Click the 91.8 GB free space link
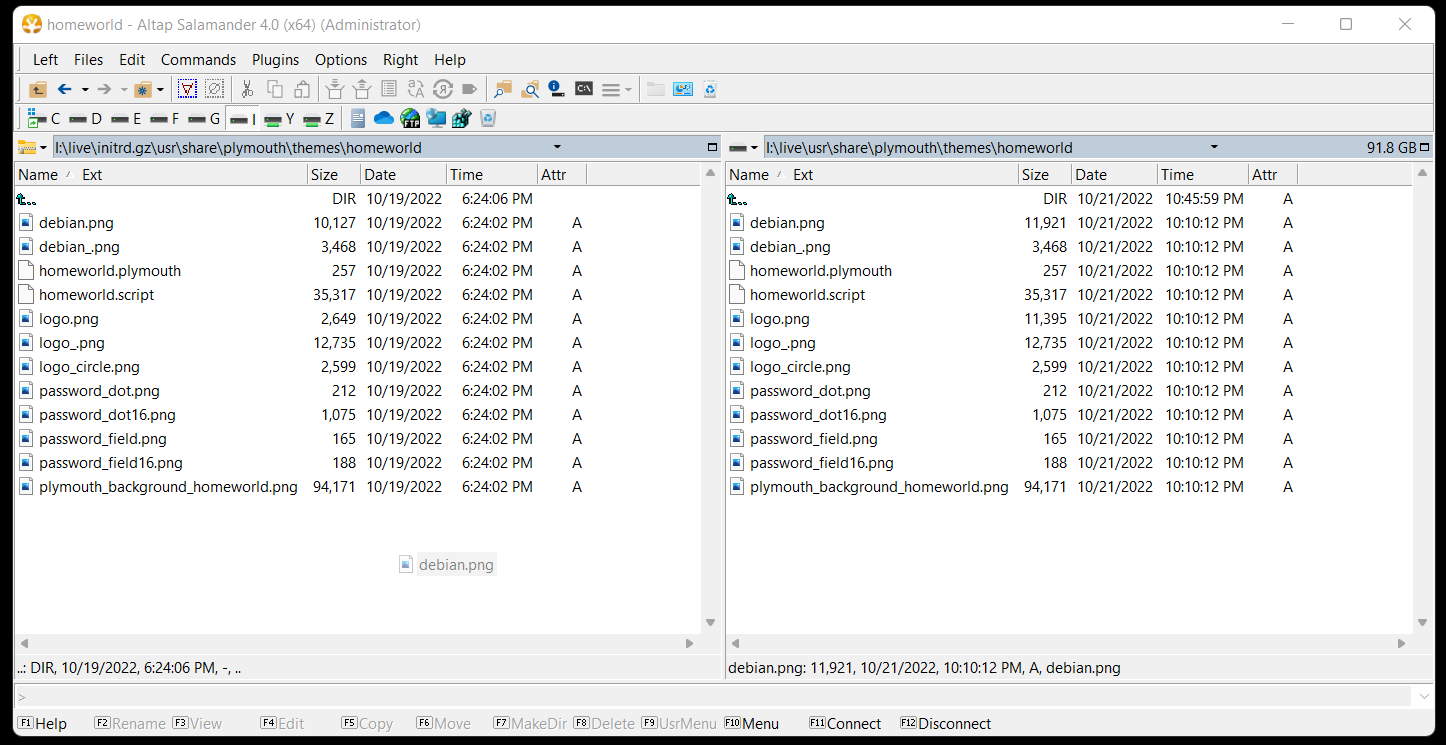Image resolution: width=1446 pixels, height=745 pixels. [1391, 148]
